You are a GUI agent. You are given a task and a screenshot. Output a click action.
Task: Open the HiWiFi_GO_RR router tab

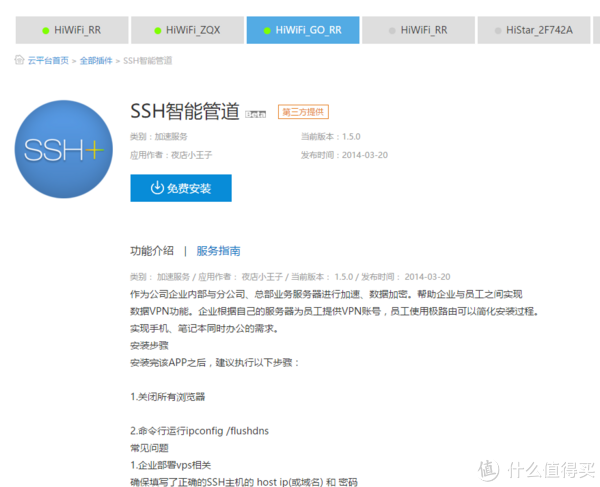tap(303, 30)
